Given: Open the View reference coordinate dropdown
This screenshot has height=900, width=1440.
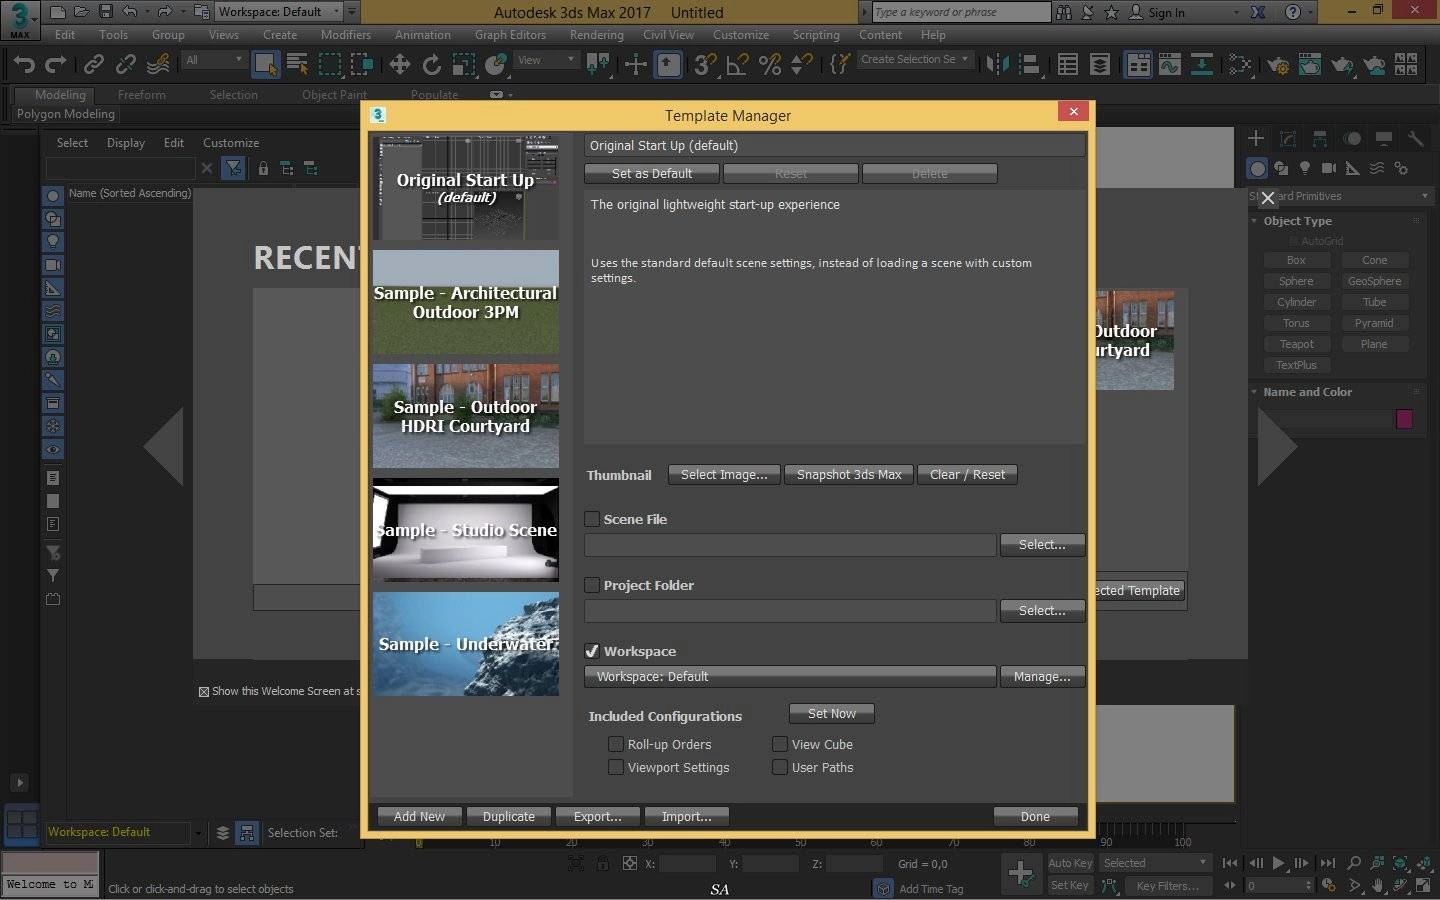Looking at the screenshot, I should (546, 60).
